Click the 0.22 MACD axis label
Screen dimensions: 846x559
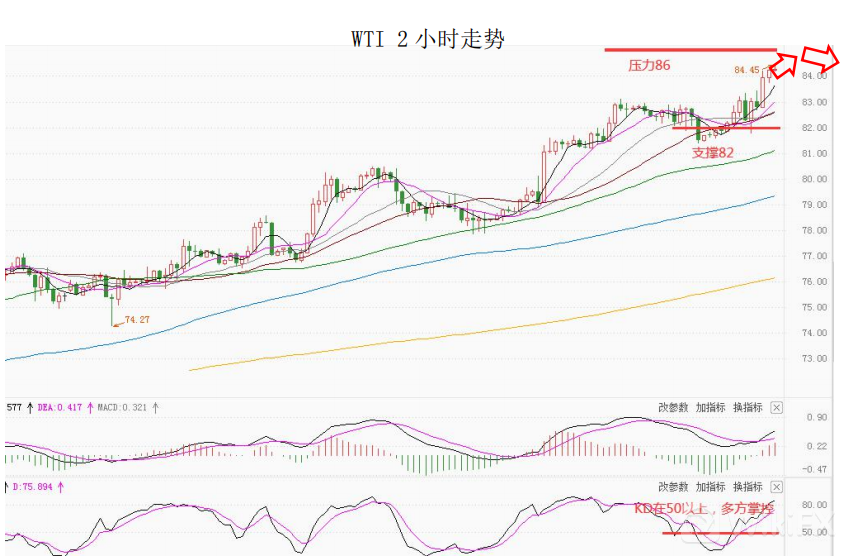coord(817,446)
